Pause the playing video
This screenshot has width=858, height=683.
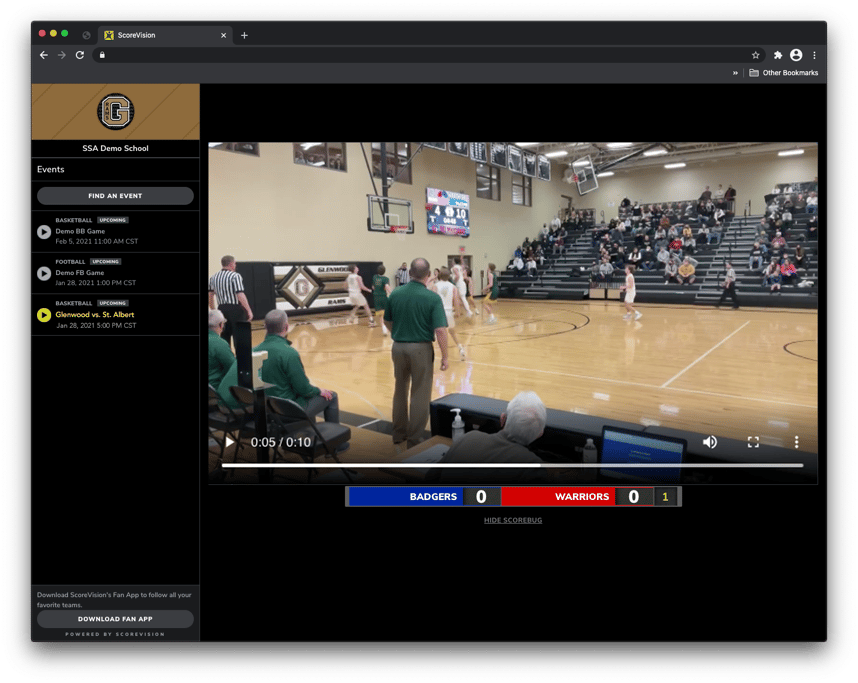(228, 440)
